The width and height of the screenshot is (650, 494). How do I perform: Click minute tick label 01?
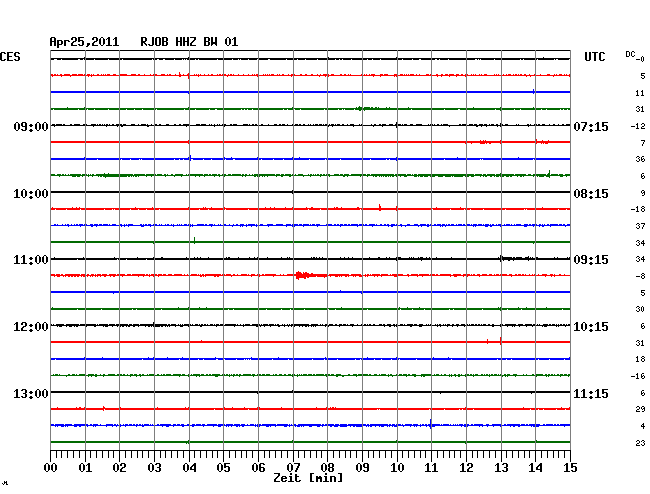(85, 468)
